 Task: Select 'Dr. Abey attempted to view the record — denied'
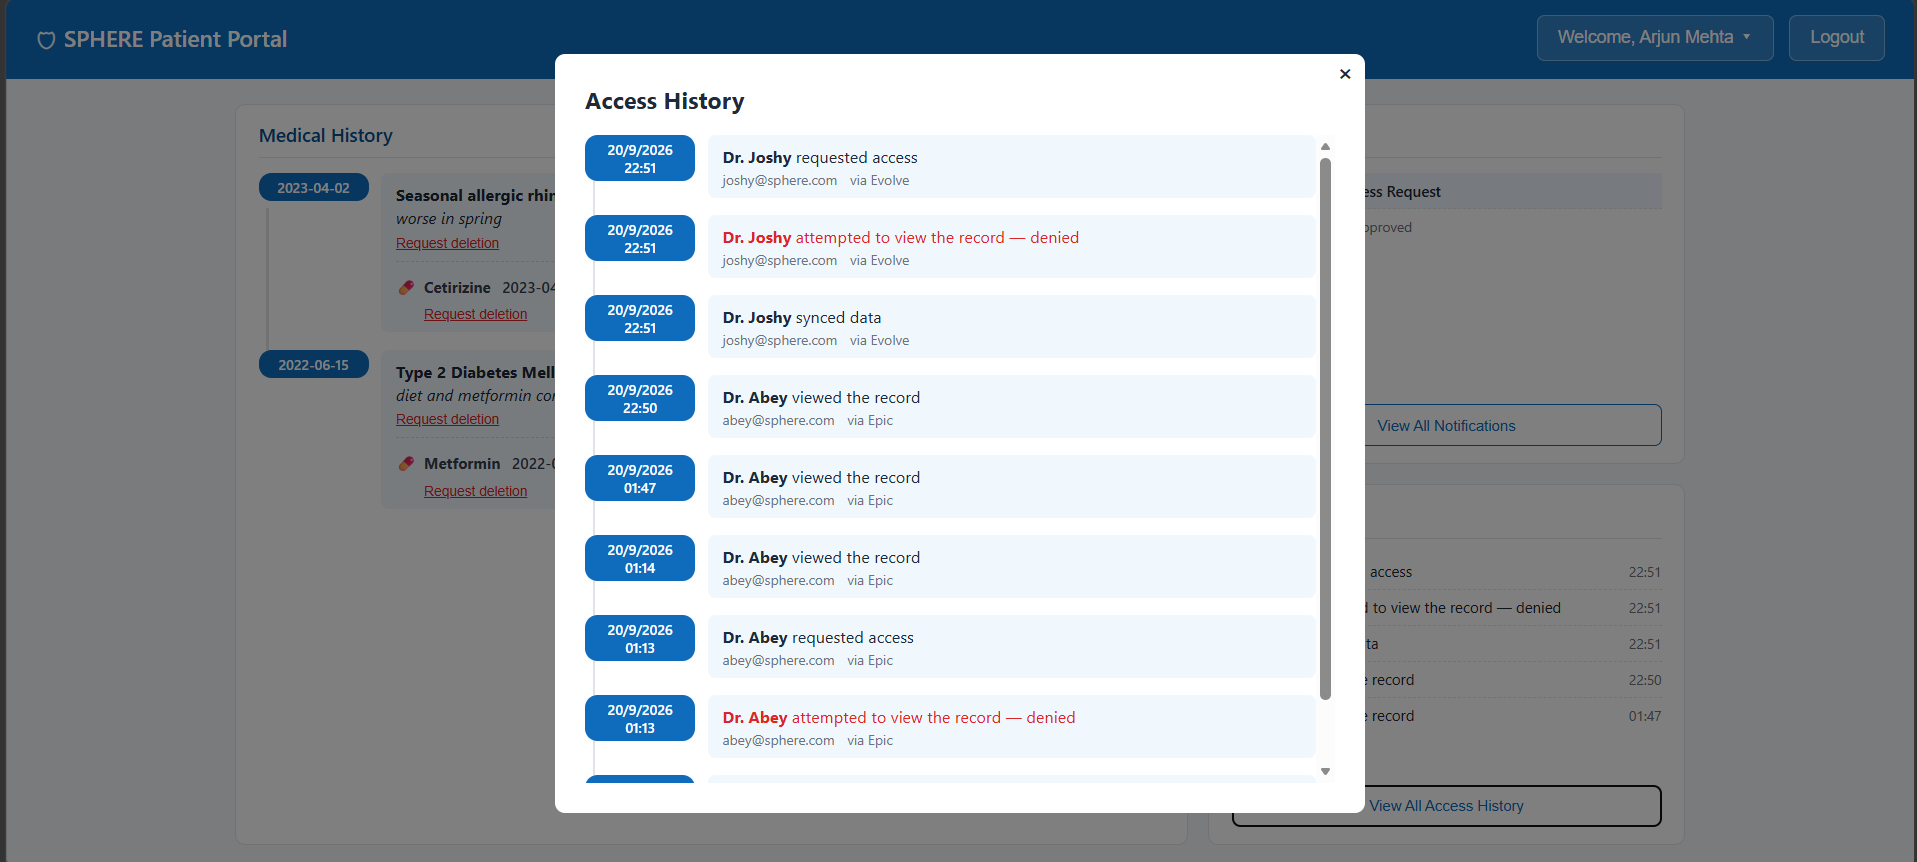pos(1012,727)
